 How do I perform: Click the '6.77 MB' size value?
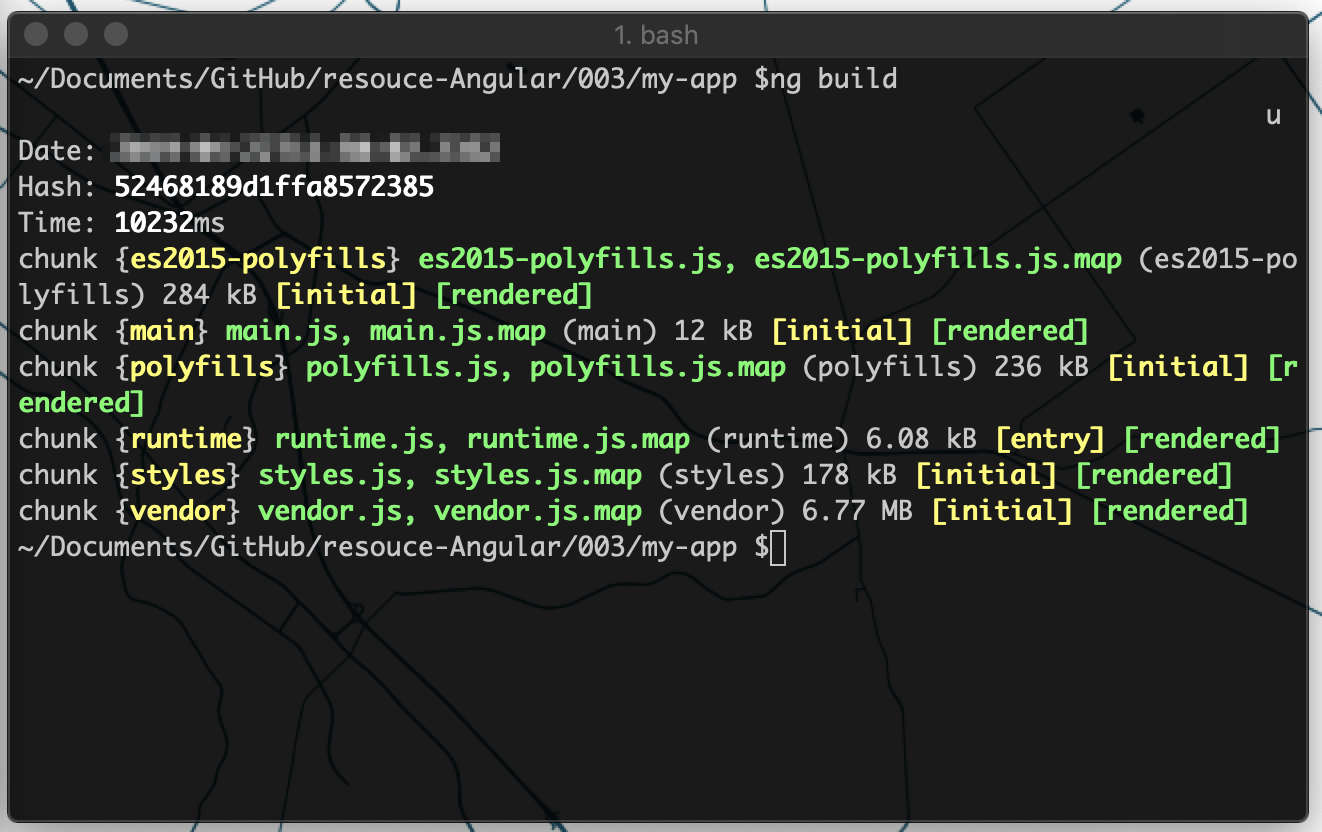(858, 511)
